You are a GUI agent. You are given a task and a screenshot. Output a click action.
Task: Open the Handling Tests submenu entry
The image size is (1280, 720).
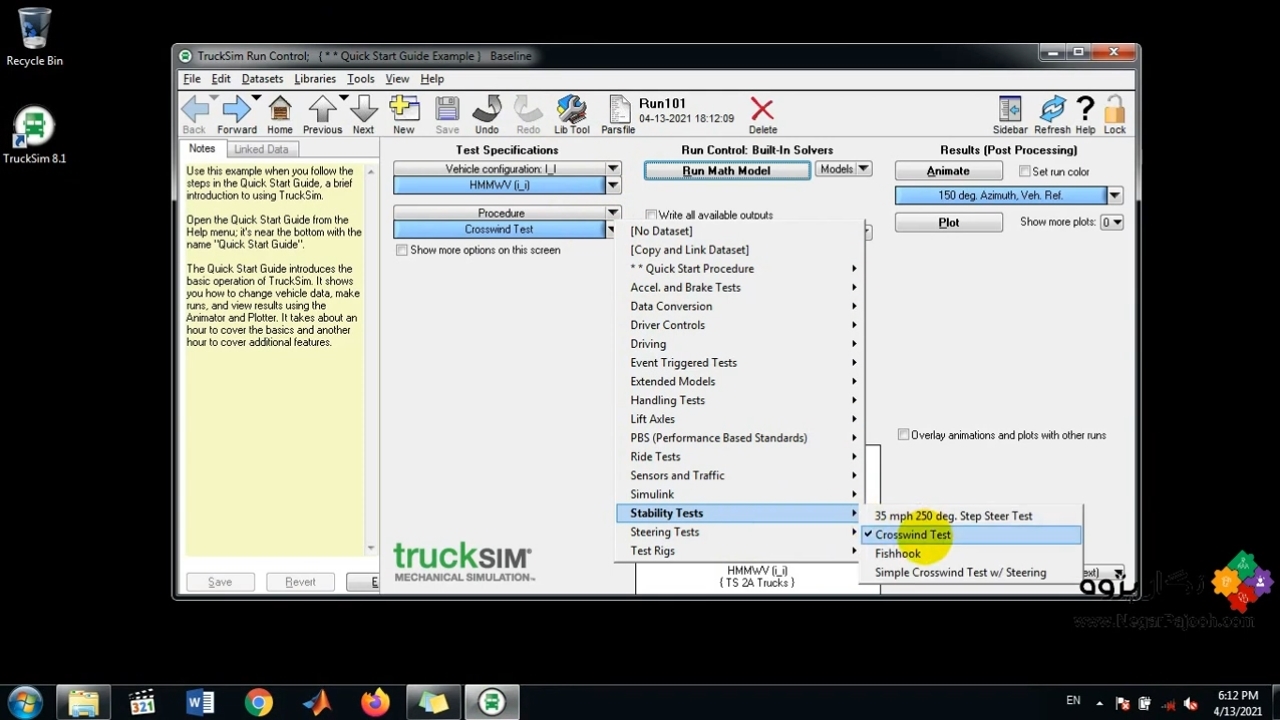pos(667,400)
